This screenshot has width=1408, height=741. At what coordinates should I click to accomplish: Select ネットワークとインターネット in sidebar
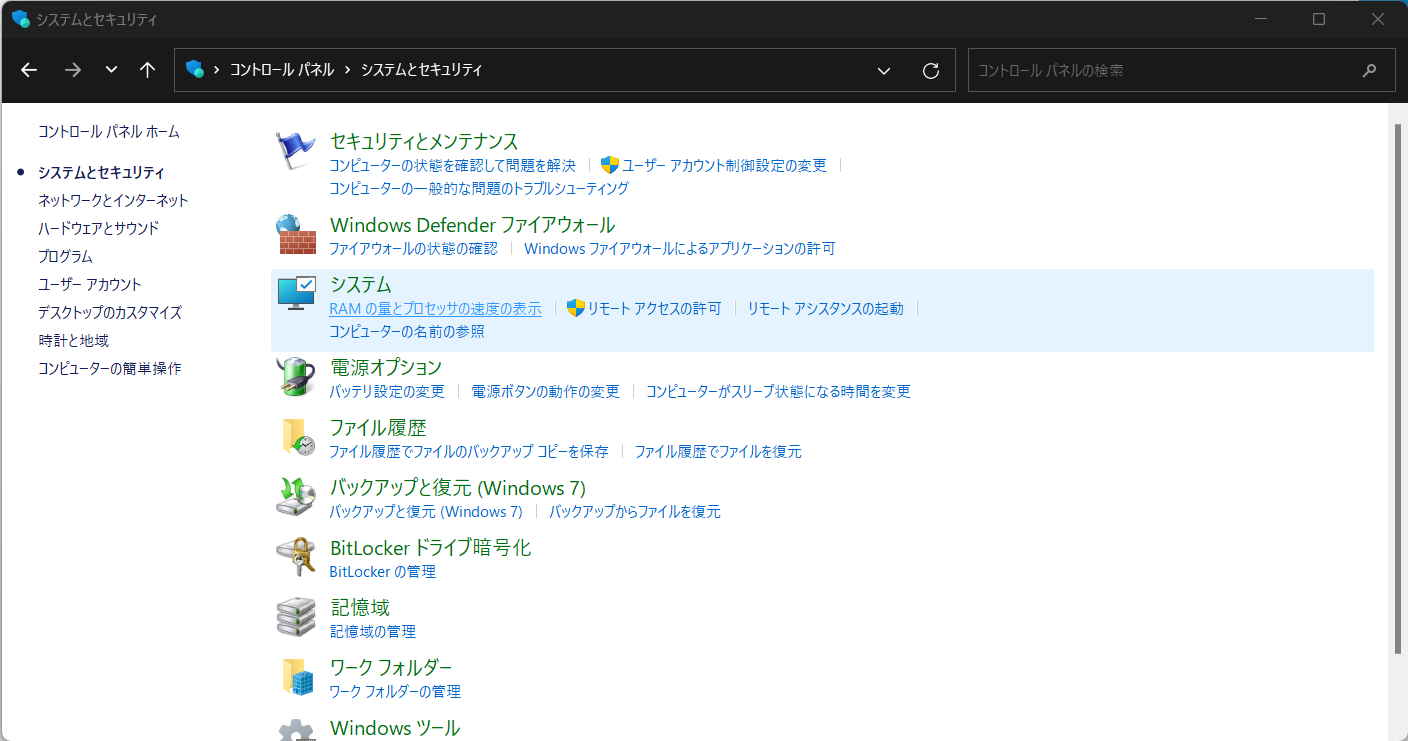click(113, 200)
